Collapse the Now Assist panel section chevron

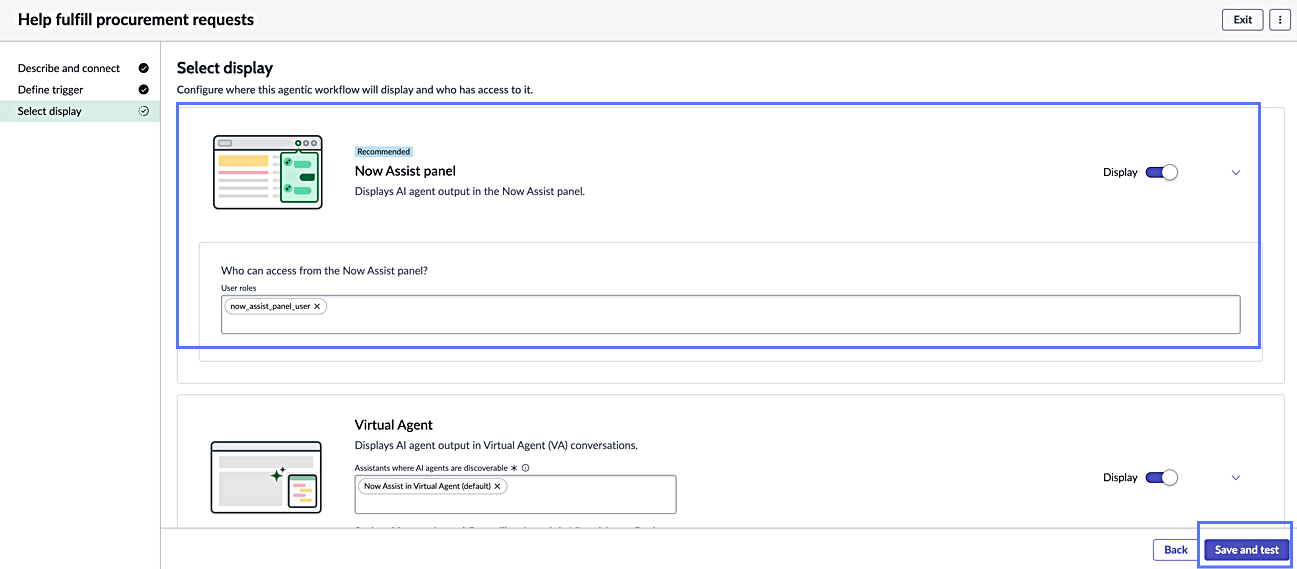pyautogui.click(x=1236, y=173)
